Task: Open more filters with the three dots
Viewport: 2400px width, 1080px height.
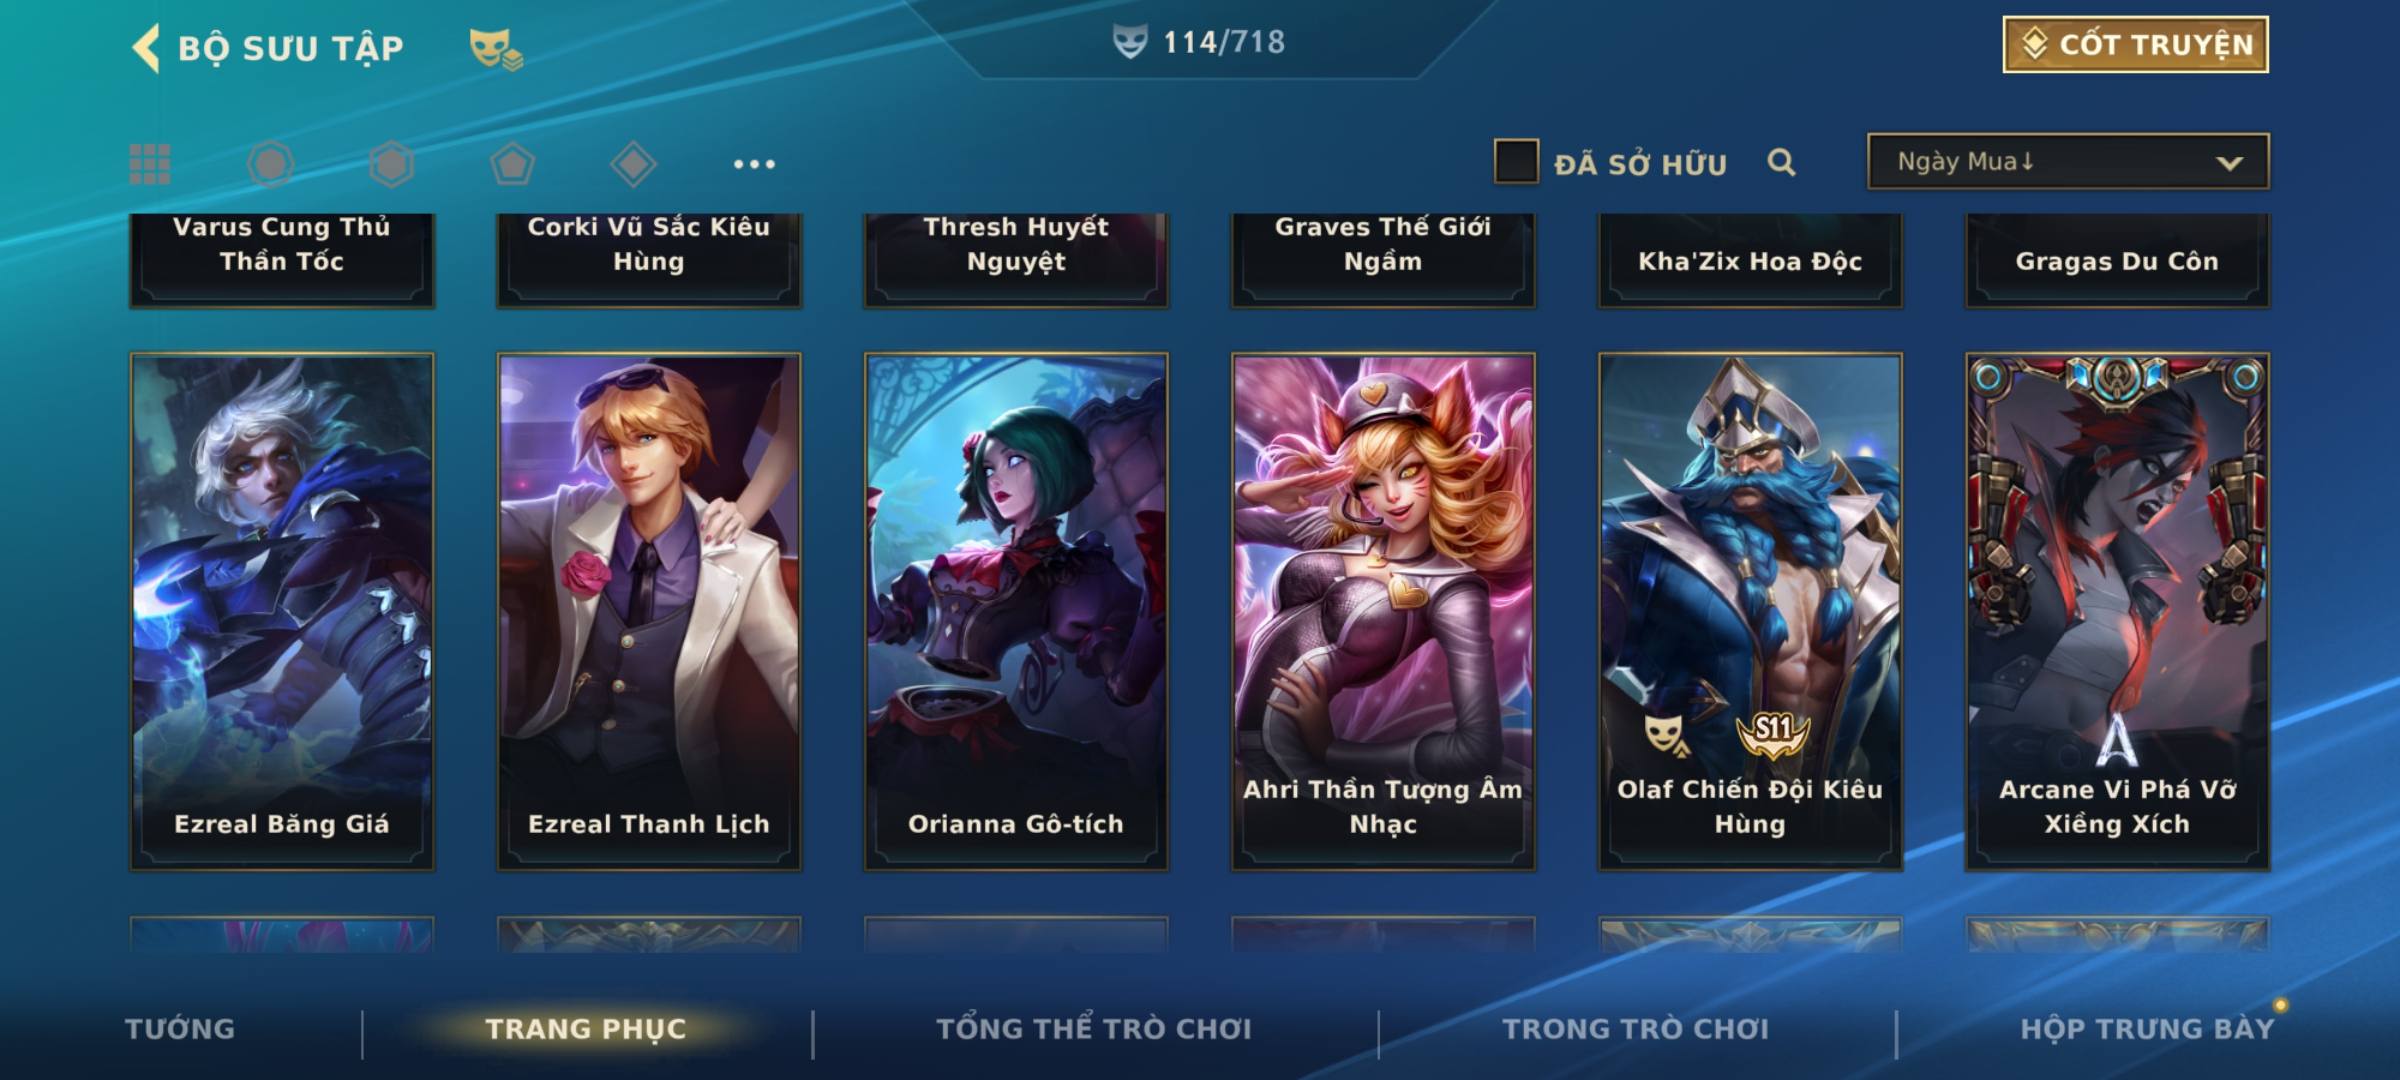Action: pos(754,164)
